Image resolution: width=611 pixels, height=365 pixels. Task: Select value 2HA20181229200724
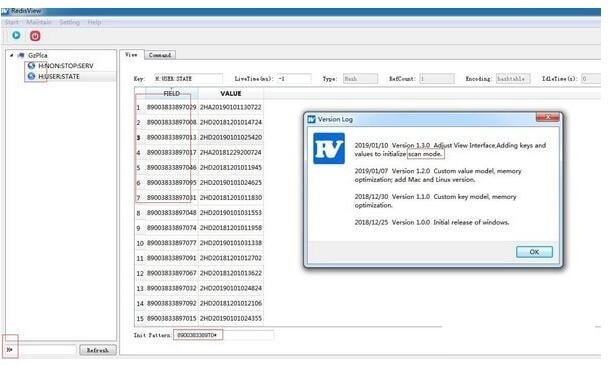tap(231, 152)
